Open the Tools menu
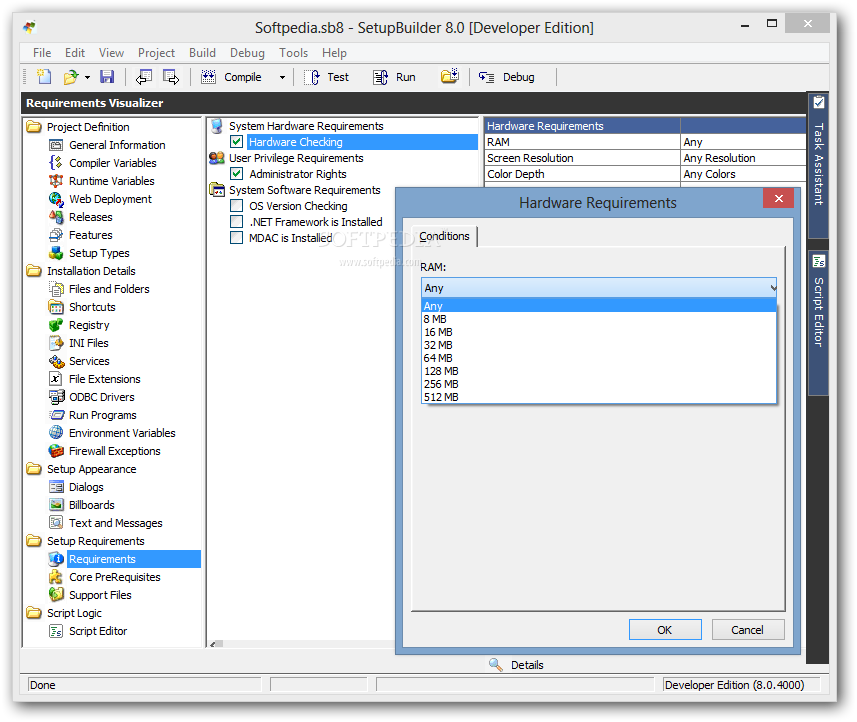This screenshot has width=857, height=722. click(294, 53)
